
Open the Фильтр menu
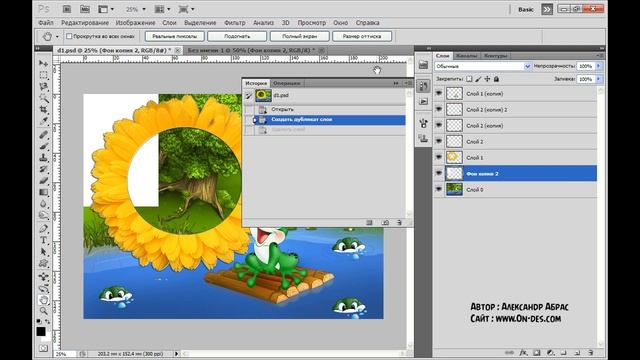coord(235,23)
